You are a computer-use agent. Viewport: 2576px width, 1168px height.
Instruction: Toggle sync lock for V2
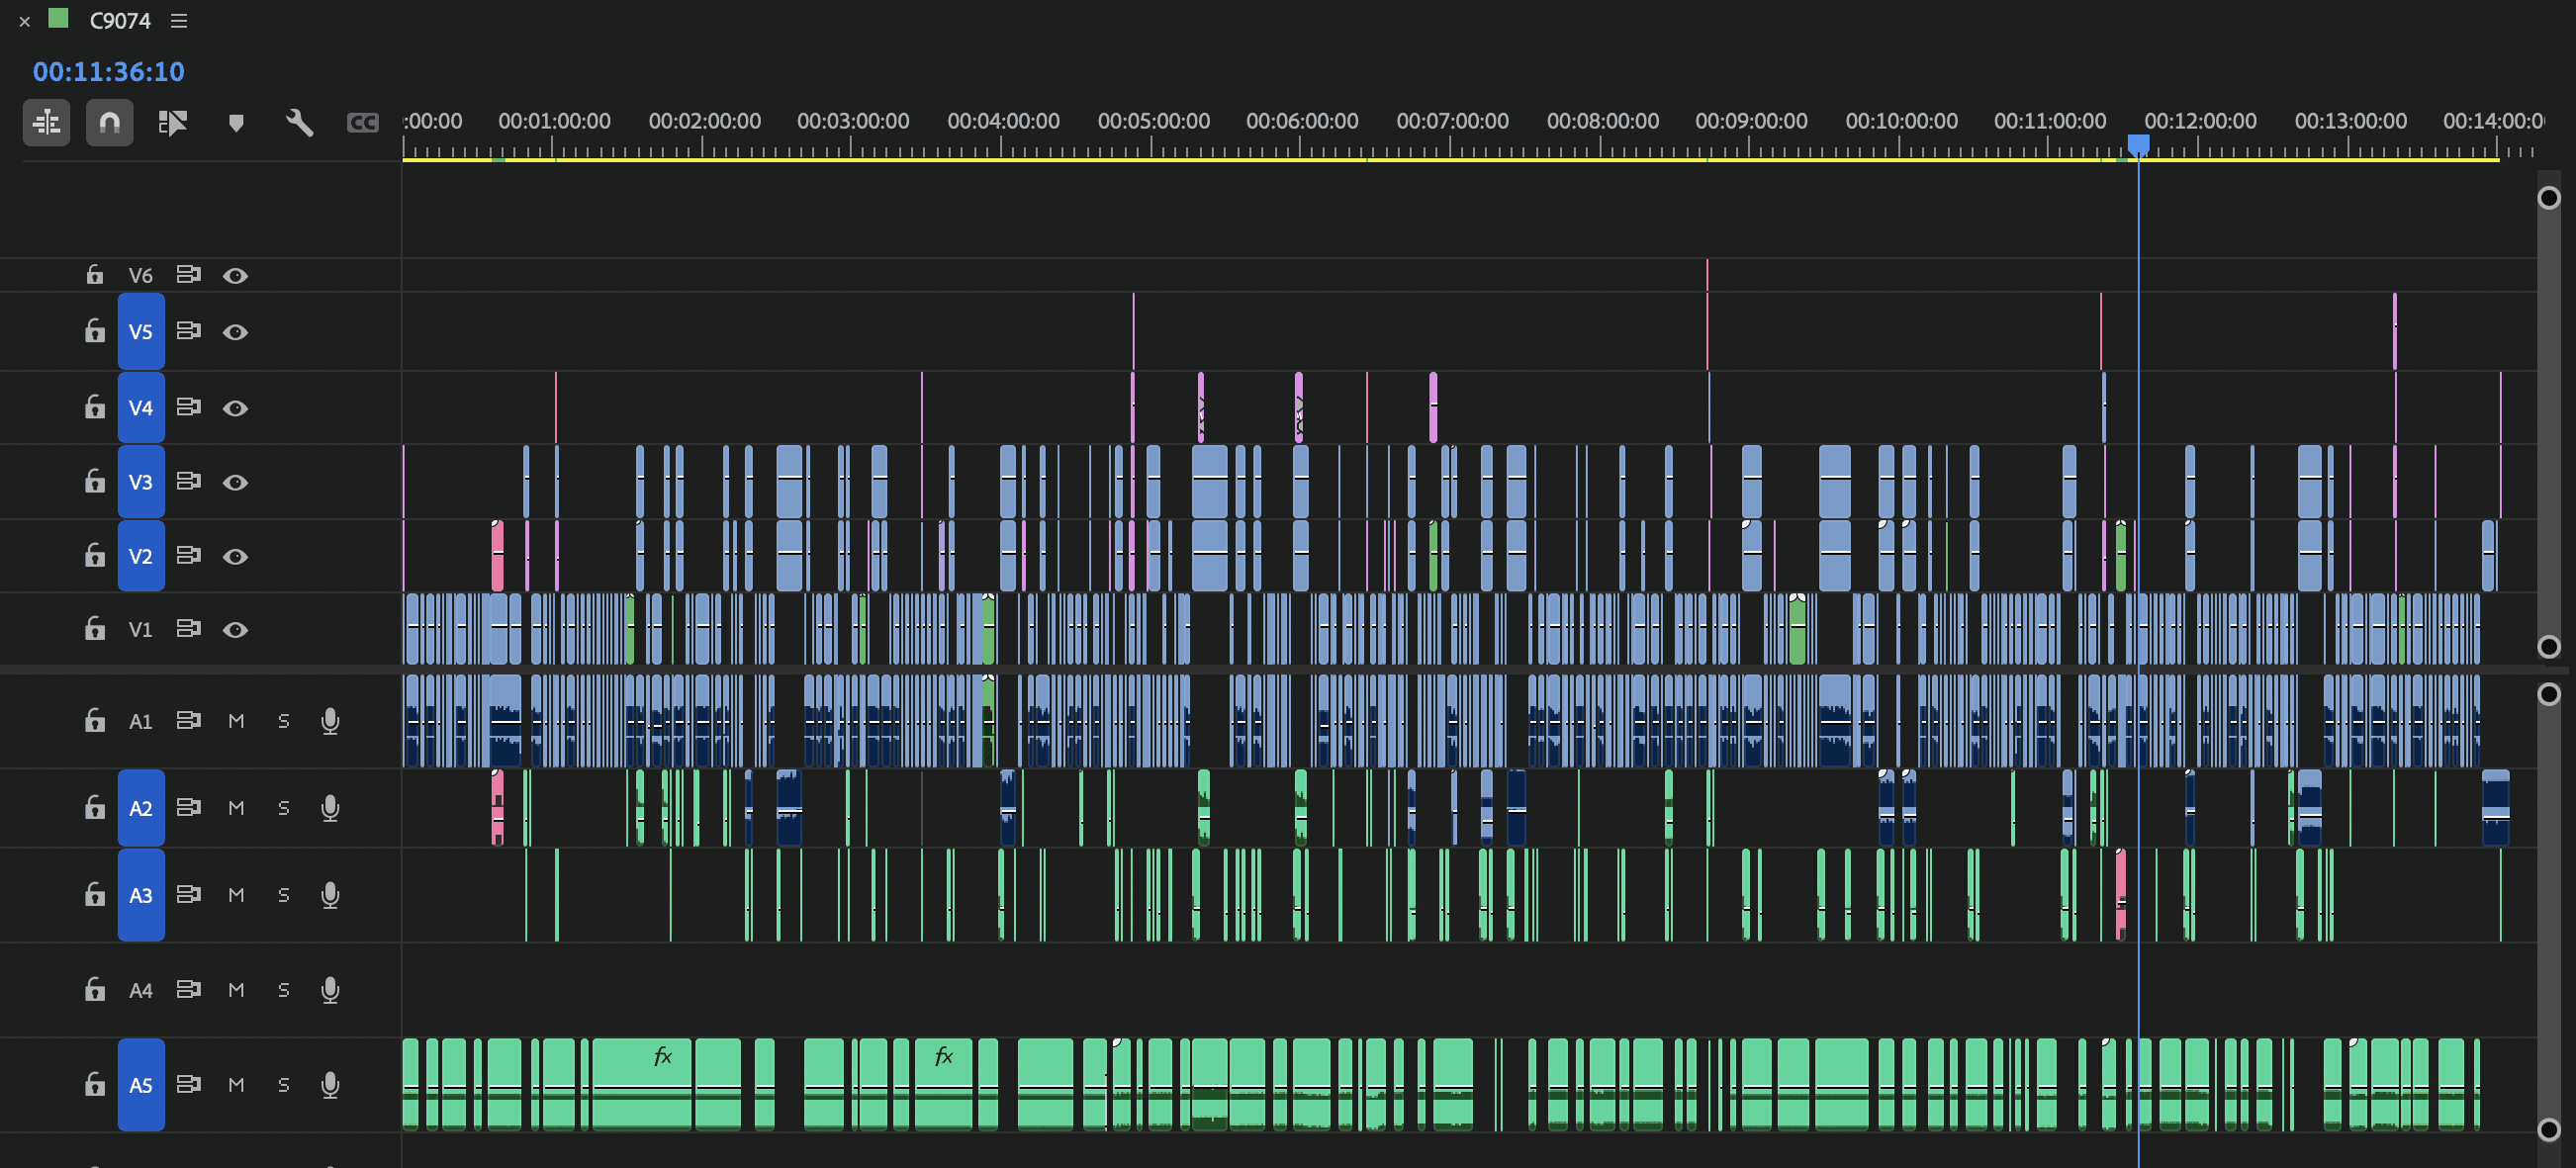(188, 554)
